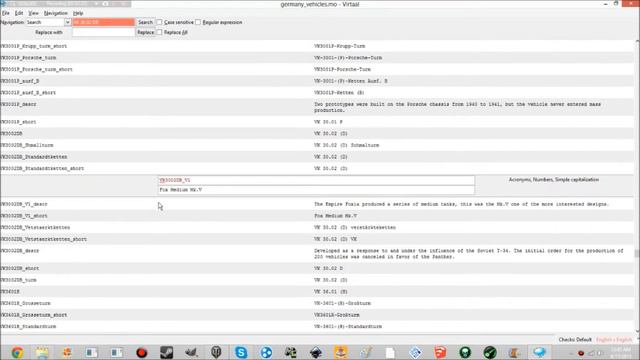The image size is (640, 360).
Task: Select the VK3002DB_V1_short row
Action: (317, 216)
